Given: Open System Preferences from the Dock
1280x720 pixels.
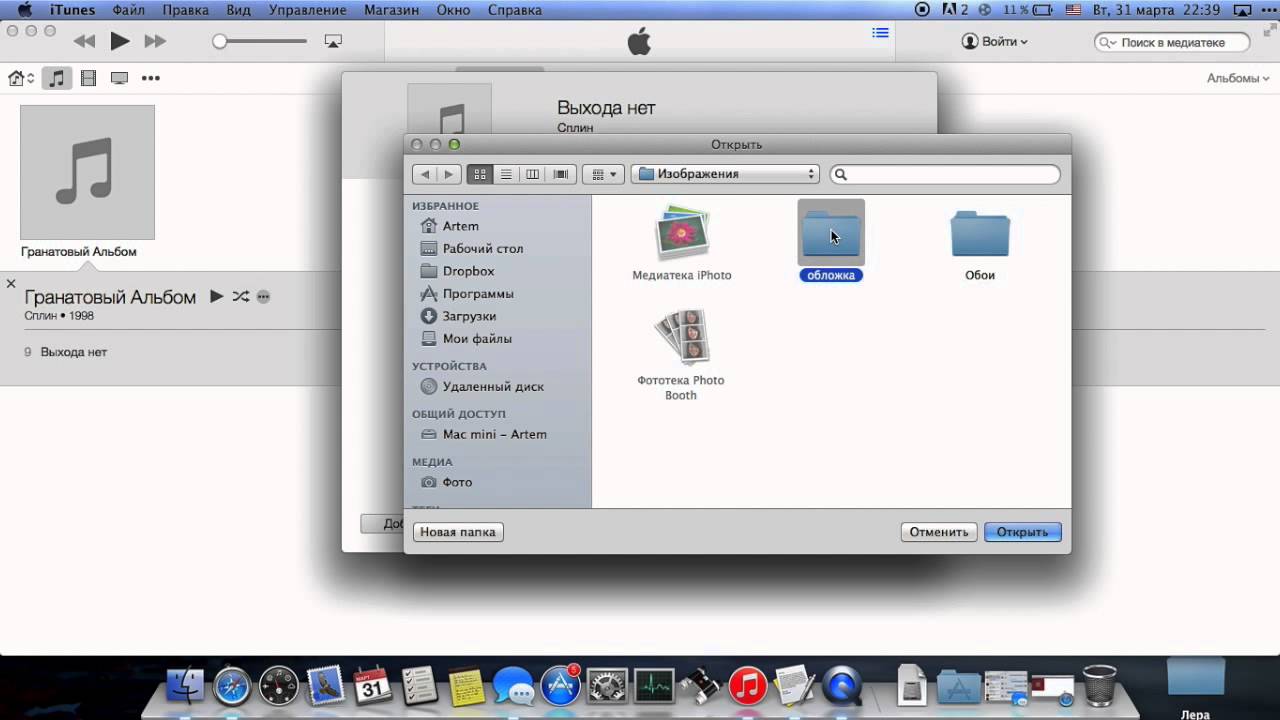Looking at the screenshot, I should click(x=607, y=686).
